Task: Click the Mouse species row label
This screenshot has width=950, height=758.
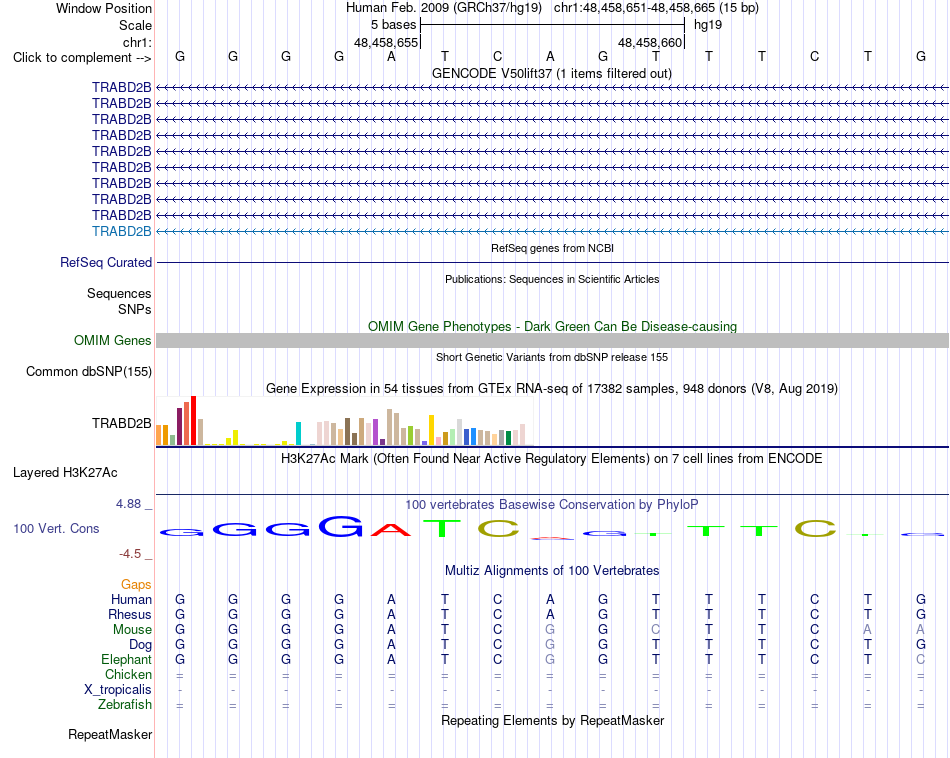Action: tap(132, 630)
